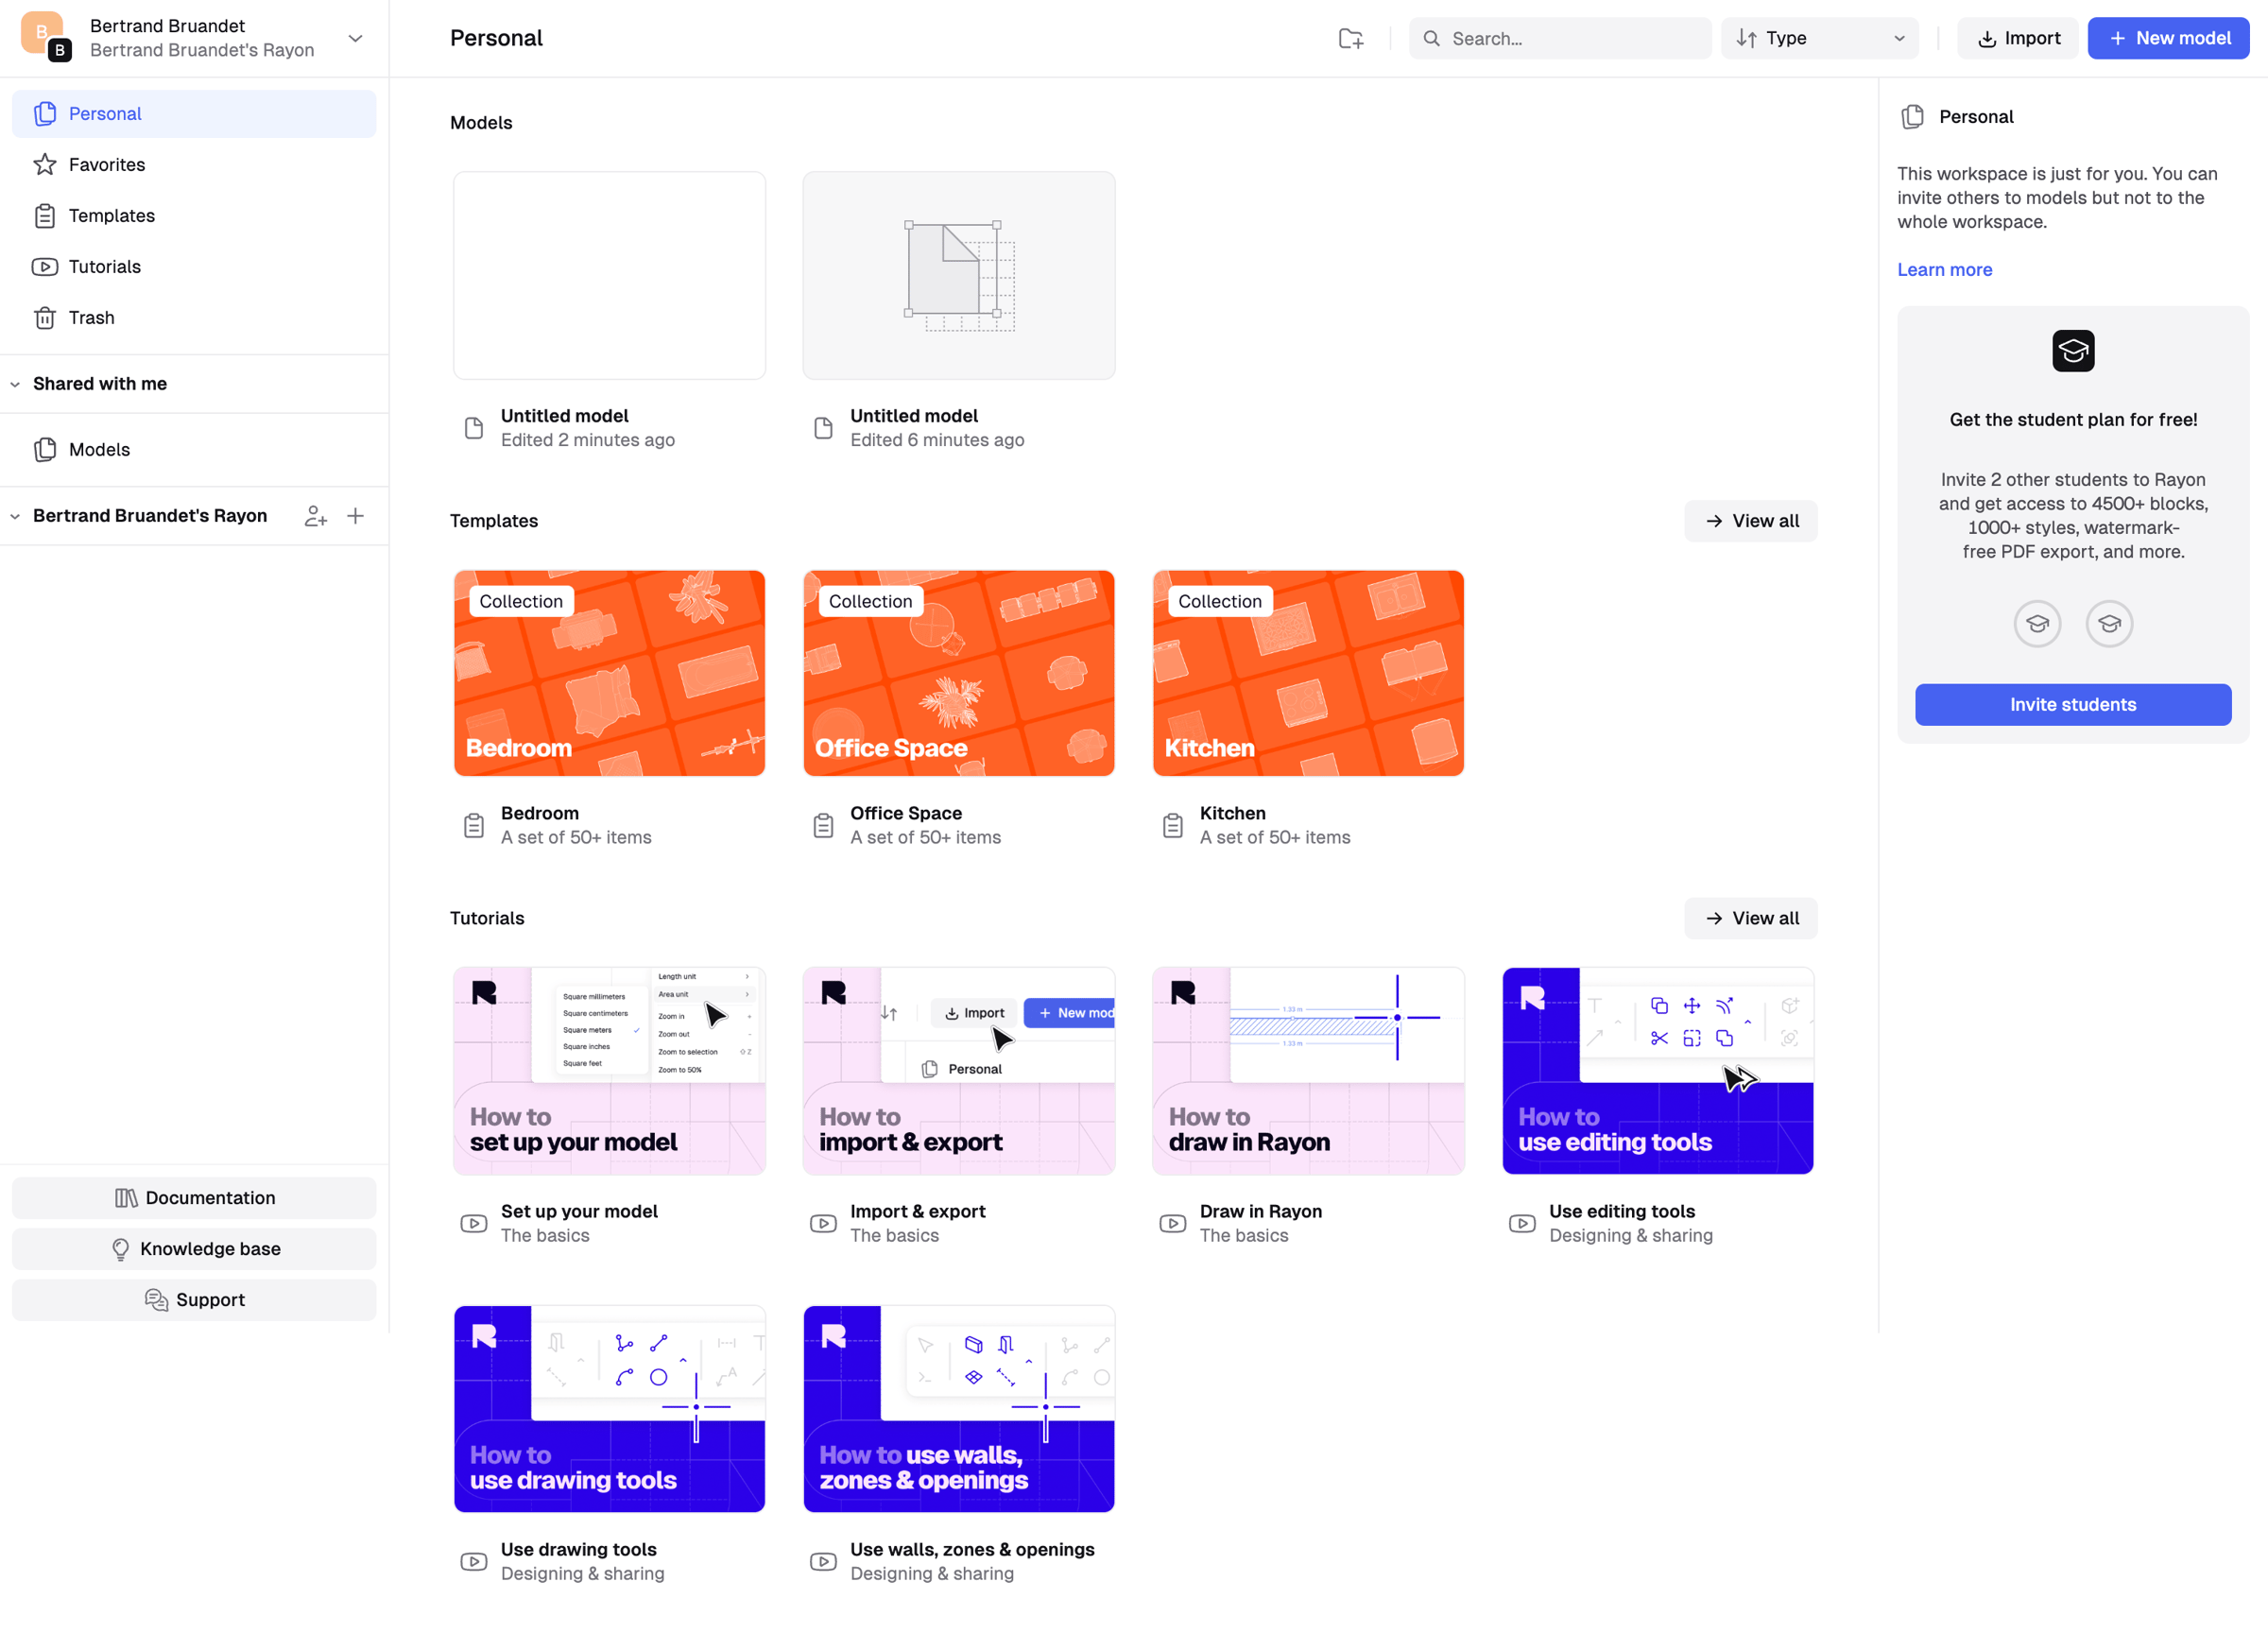Viewport: 2268px width, 1633px height.
Task: Collapse the Bertrand Bruandet's Rayon section
Action: (x=15, y=516)
